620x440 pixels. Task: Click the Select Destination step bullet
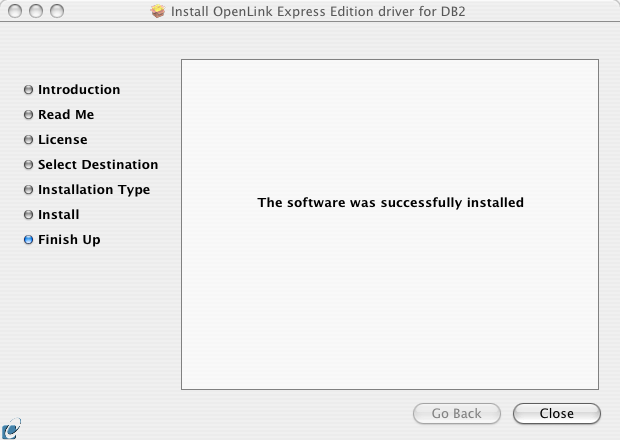click(x=28, y=164)
